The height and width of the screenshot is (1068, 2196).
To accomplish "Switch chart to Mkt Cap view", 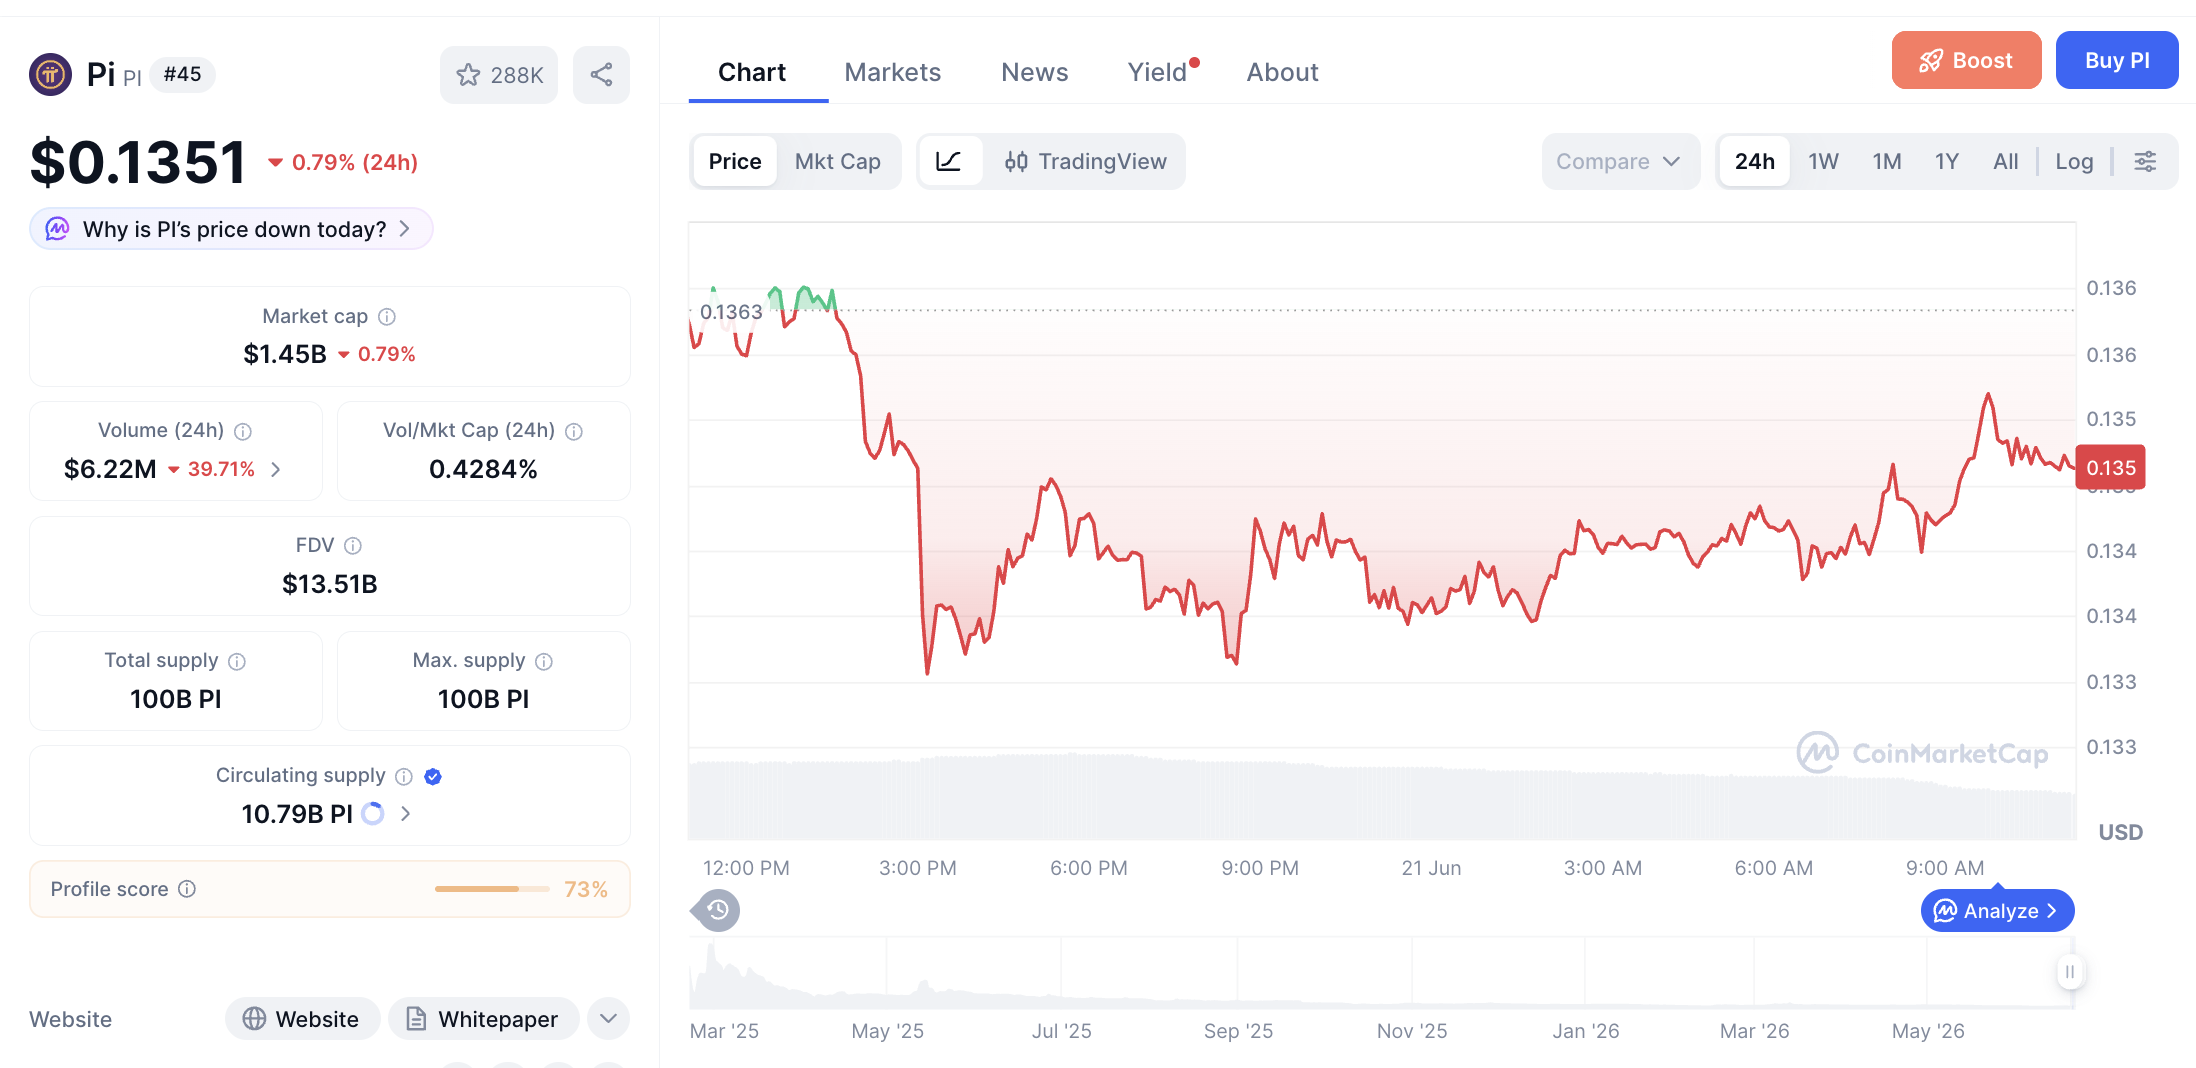I will (838, 161).
